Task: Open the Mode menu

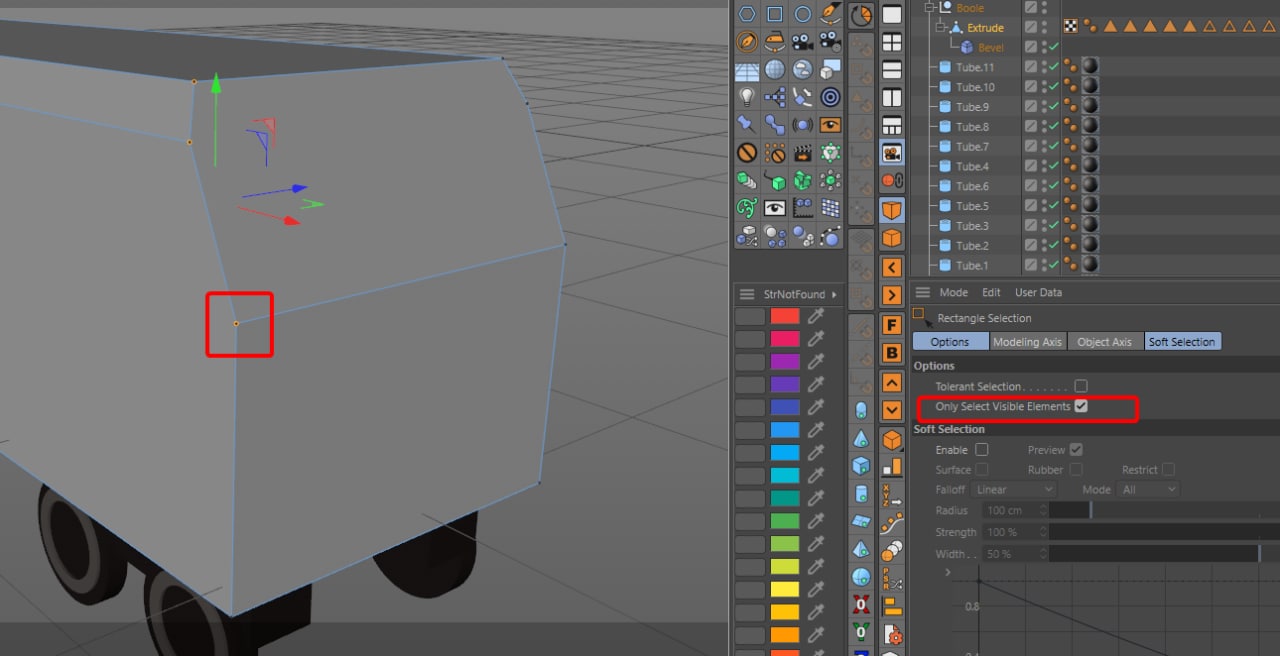Action: point(953,293)
